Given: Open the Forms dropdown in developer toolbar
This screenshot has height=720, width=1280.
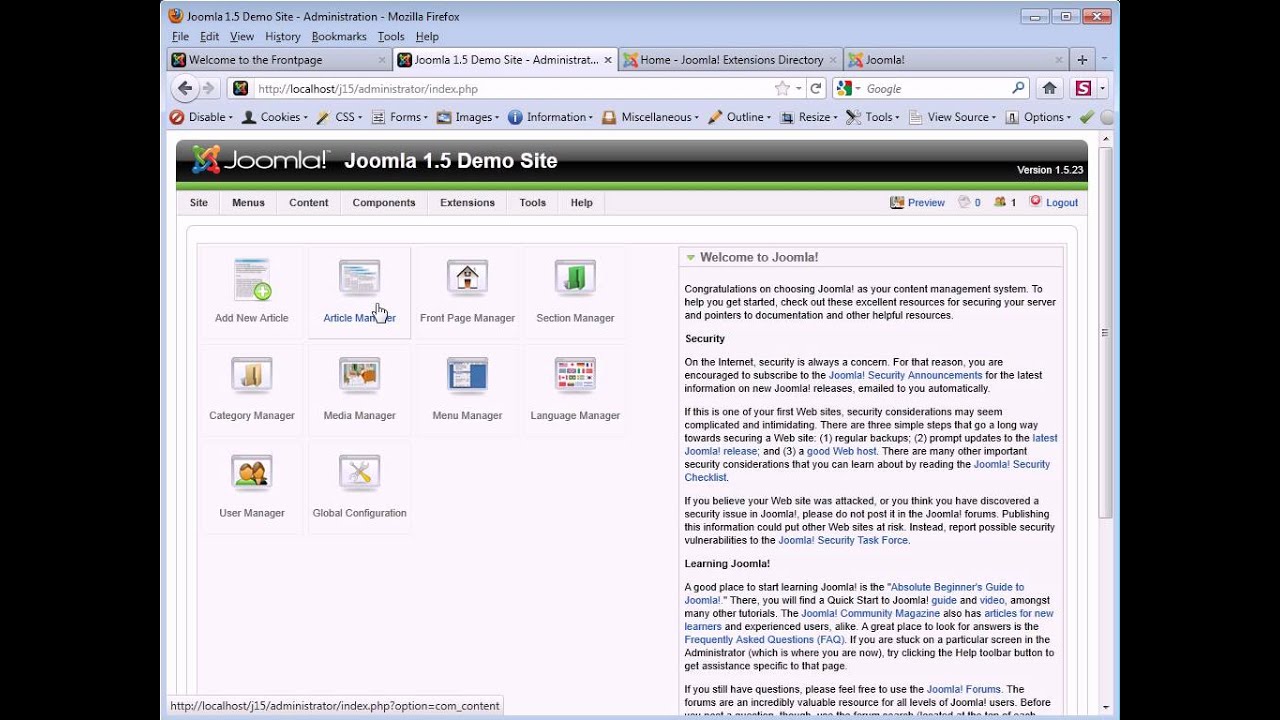Looking at the screenshot, I should (x=399, y=117).
